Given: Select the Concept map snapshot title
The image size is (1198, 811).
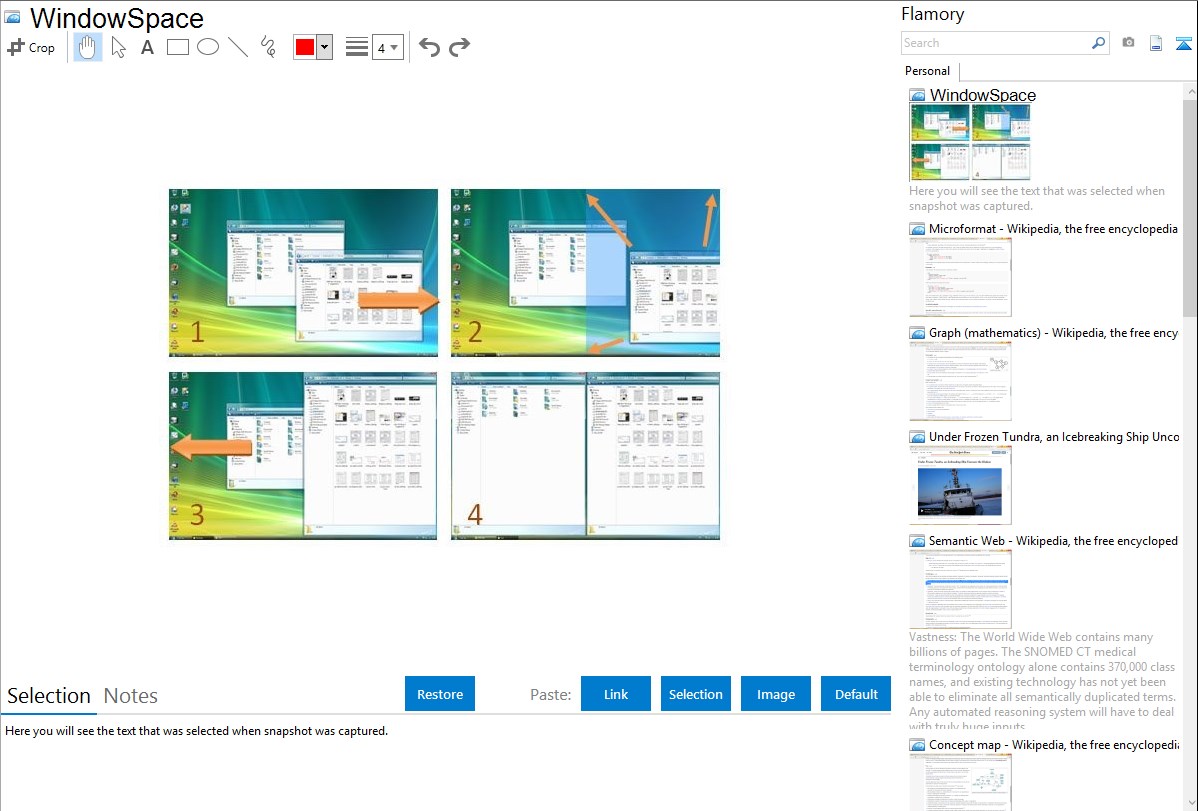Looking at the screenshot, I should 1053,744.
